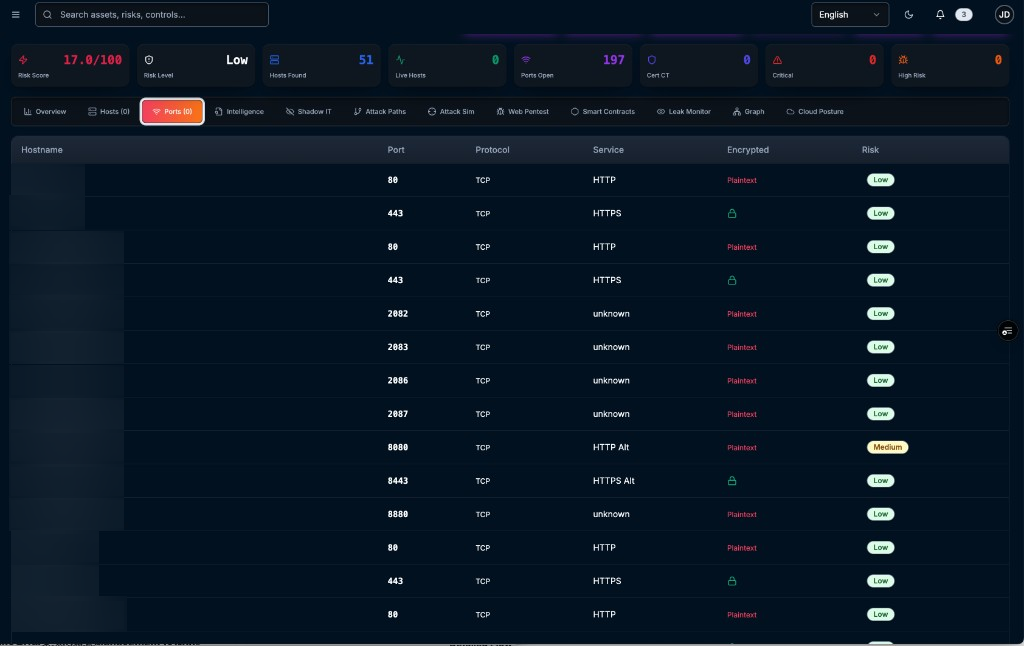Viewport: 1024px width, 646px height.
Task: Click the search assets input field
Action: pos(152,14)
